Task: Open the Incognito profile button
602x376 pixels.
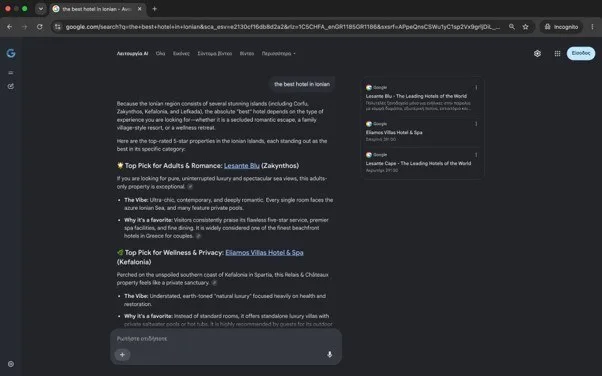Action: pyautogui.click(x=561, y=27)
